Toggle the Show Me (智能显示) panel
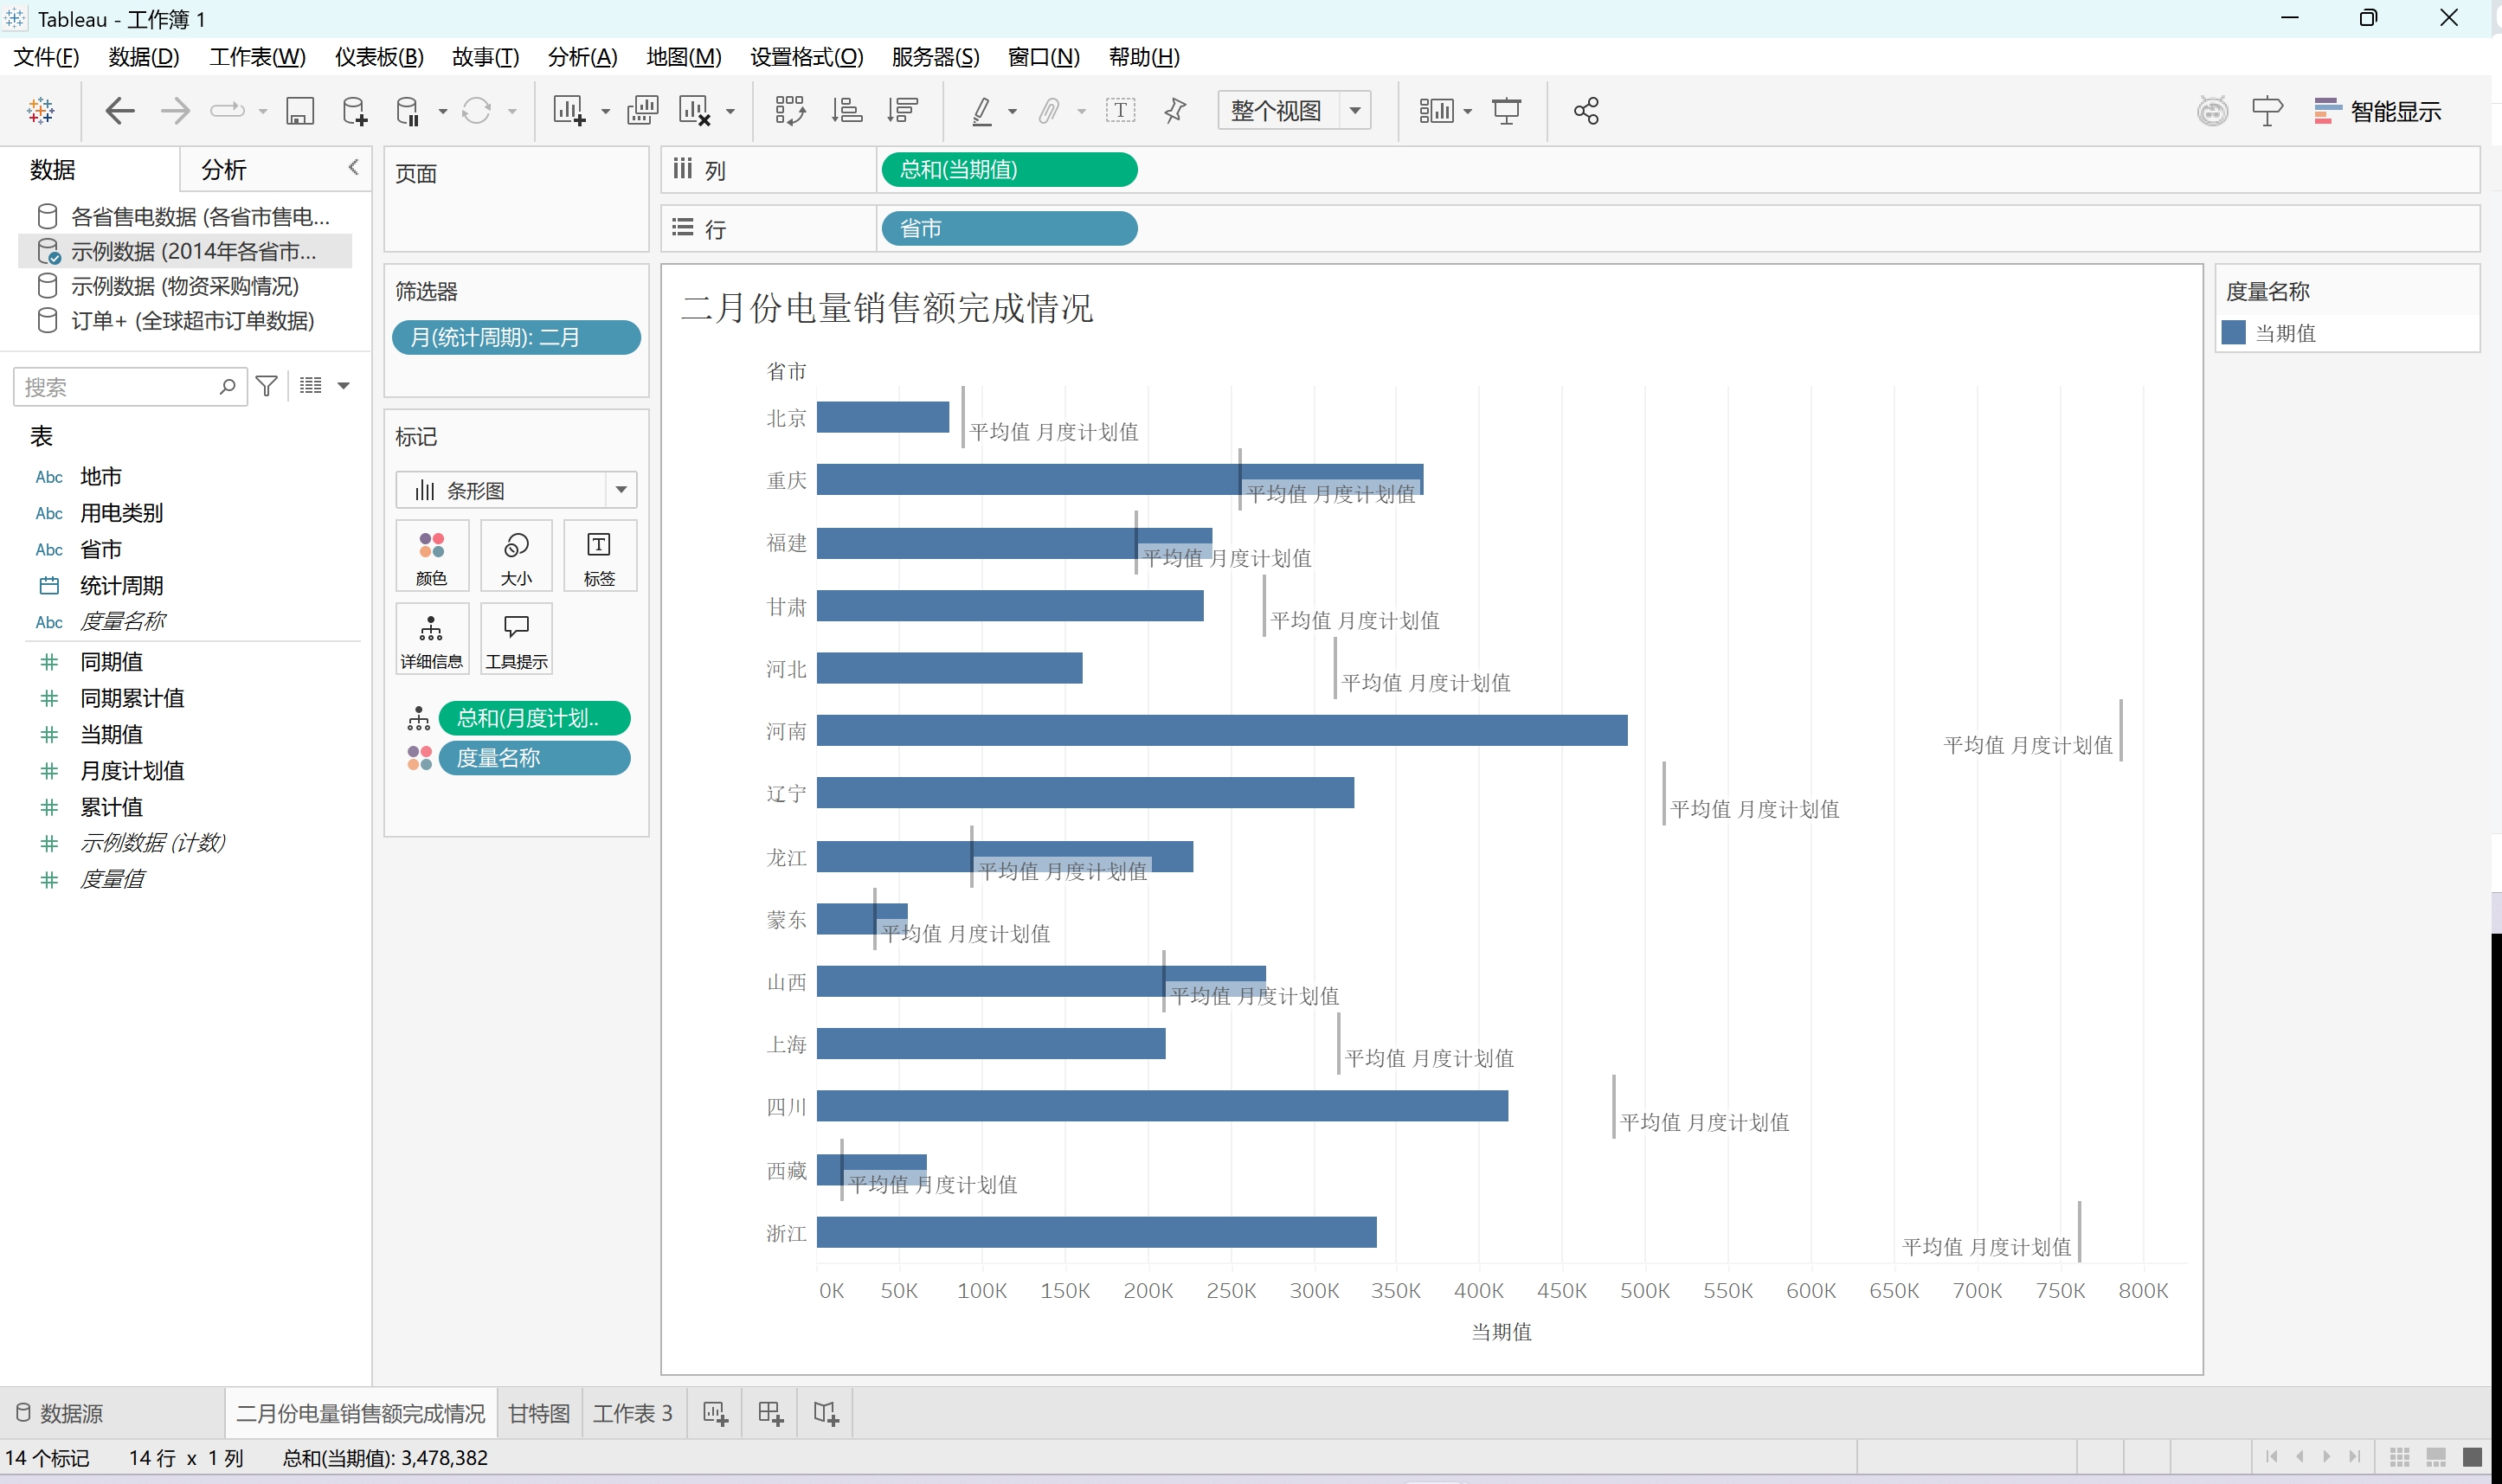2502x1484 pixels. pyautogui.click(x=2377, y=110)
